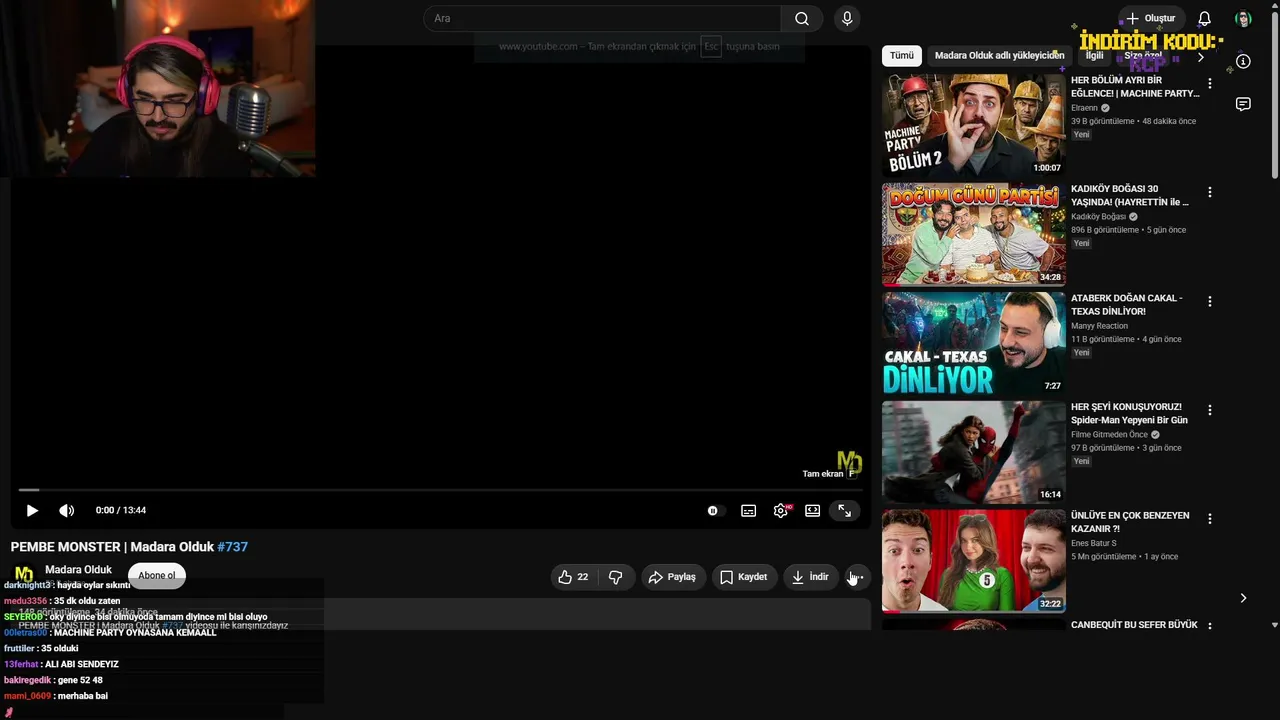Open 'ÜNLÜYE EN ÇOK BENZEYEN KAZANIR' title
This screenshot has width=1280, height=720.
pos(1130,522)
